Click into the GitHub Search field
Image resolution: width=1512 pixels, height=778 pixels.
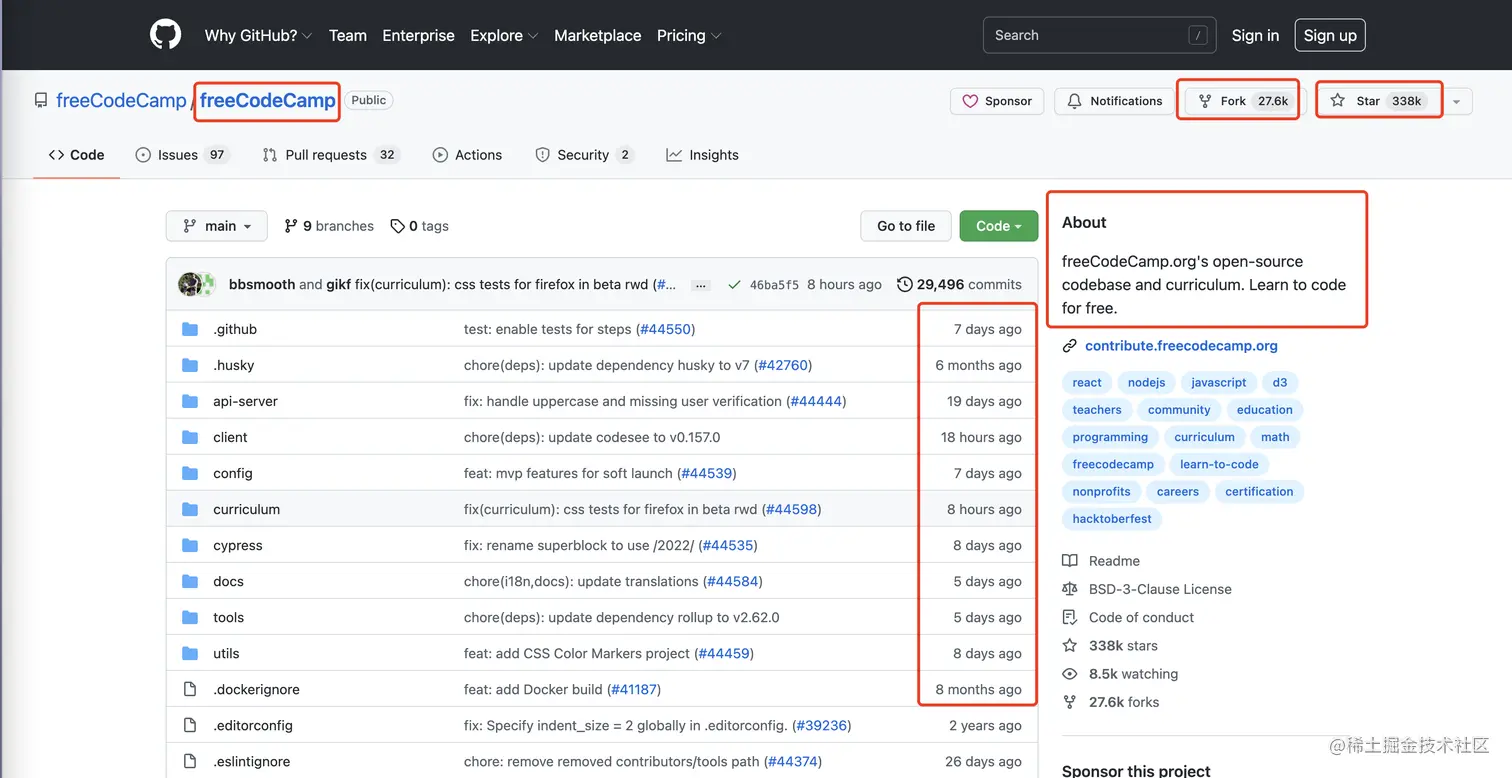coord(1099,35)
